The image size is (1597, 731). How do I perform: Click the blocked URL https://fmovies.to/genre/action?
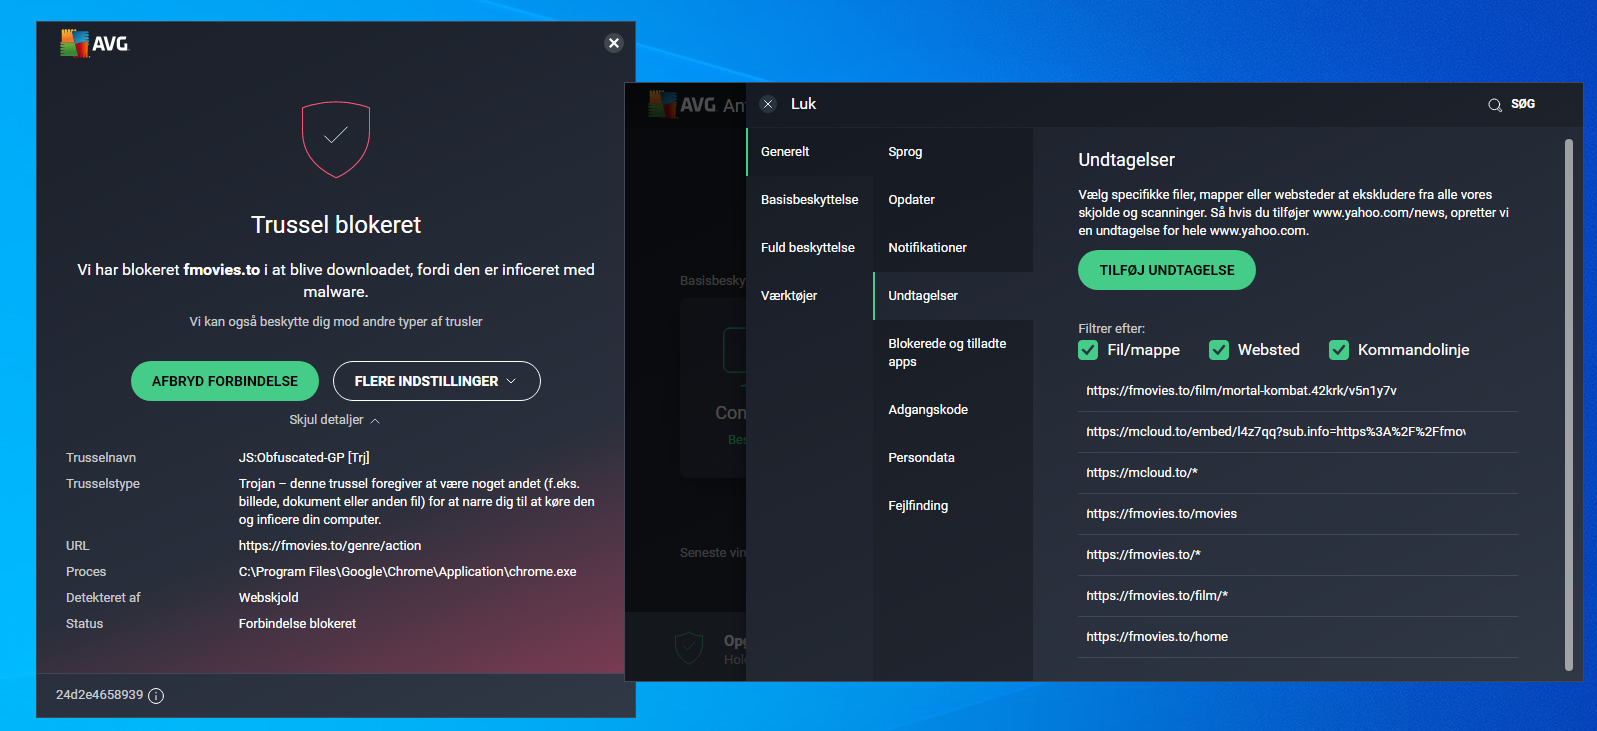[330, 546]
